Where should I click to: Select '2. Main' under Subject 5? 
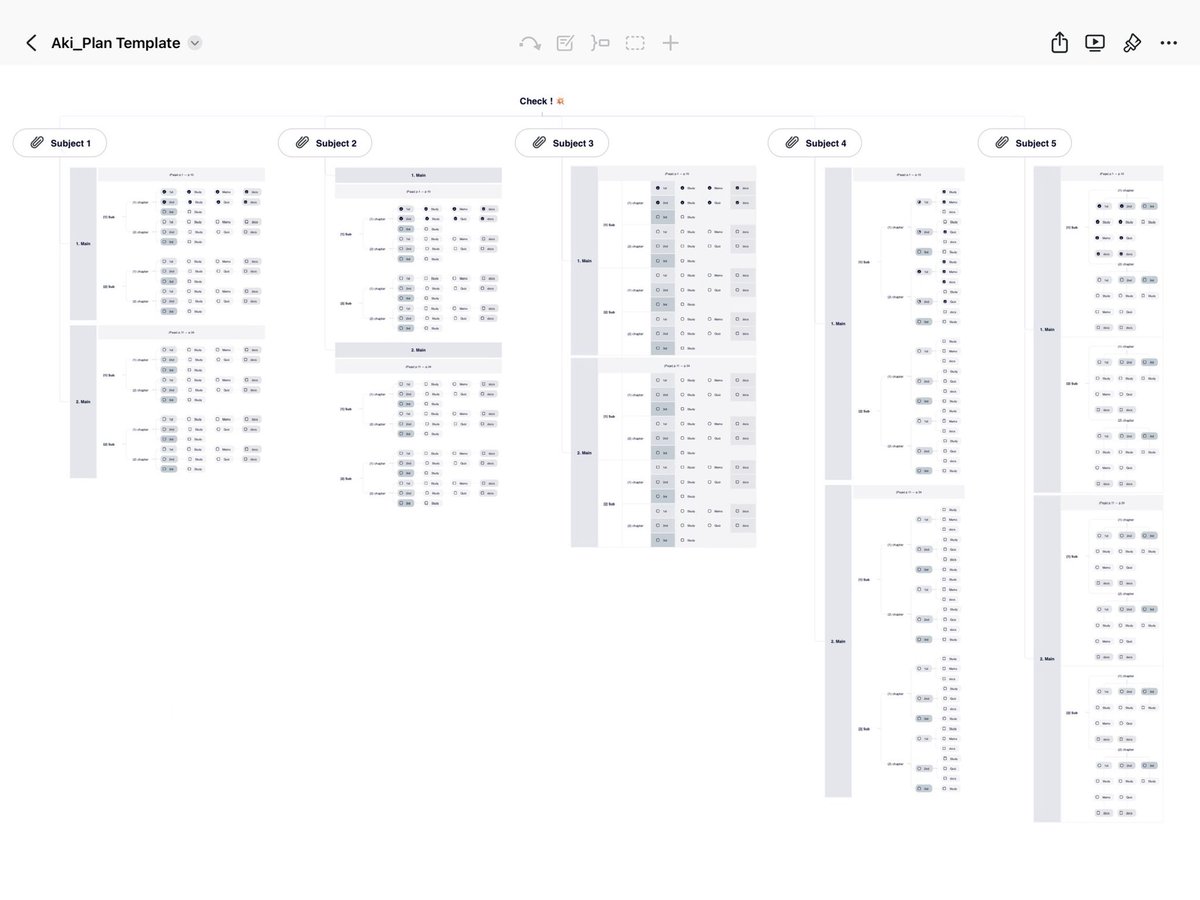(1047, 659)
